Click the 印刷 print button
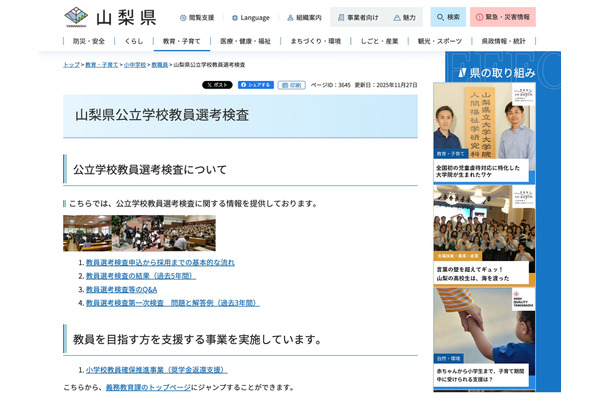The height and width of the screenshot is (400, 600). [292, 85]
